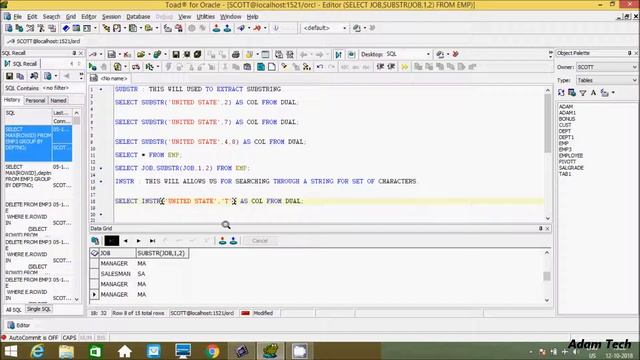This screenshot has width=640, height=360.
Task: Open the Session menu
Action: pos(111,17)
